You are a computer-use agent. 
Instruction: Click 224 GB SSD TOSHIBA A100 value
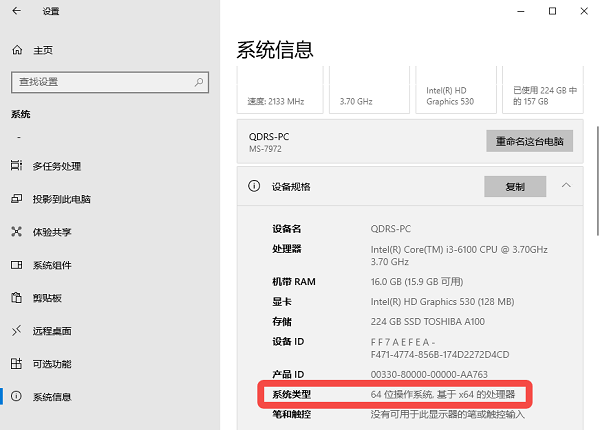427,322
